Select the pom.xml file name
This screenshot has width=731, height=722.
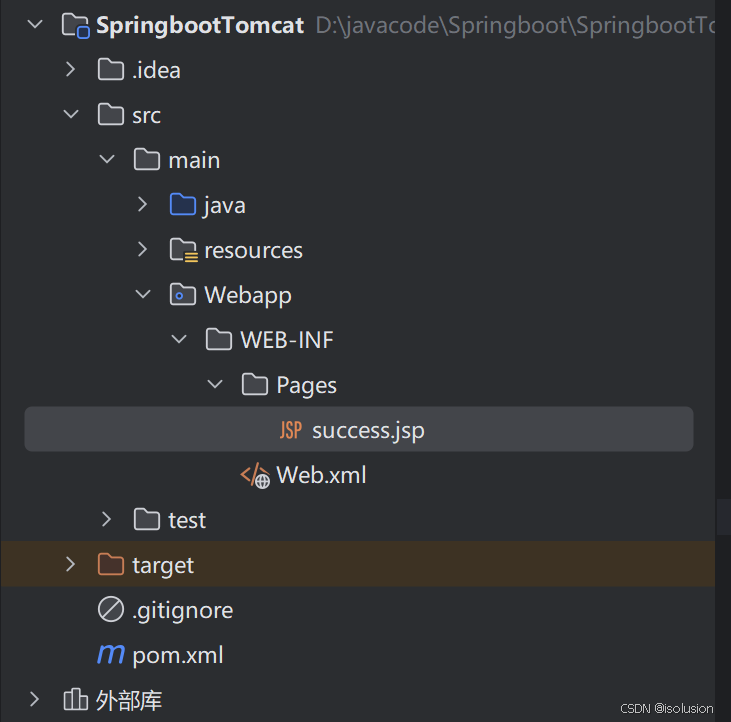click(178, 656)
